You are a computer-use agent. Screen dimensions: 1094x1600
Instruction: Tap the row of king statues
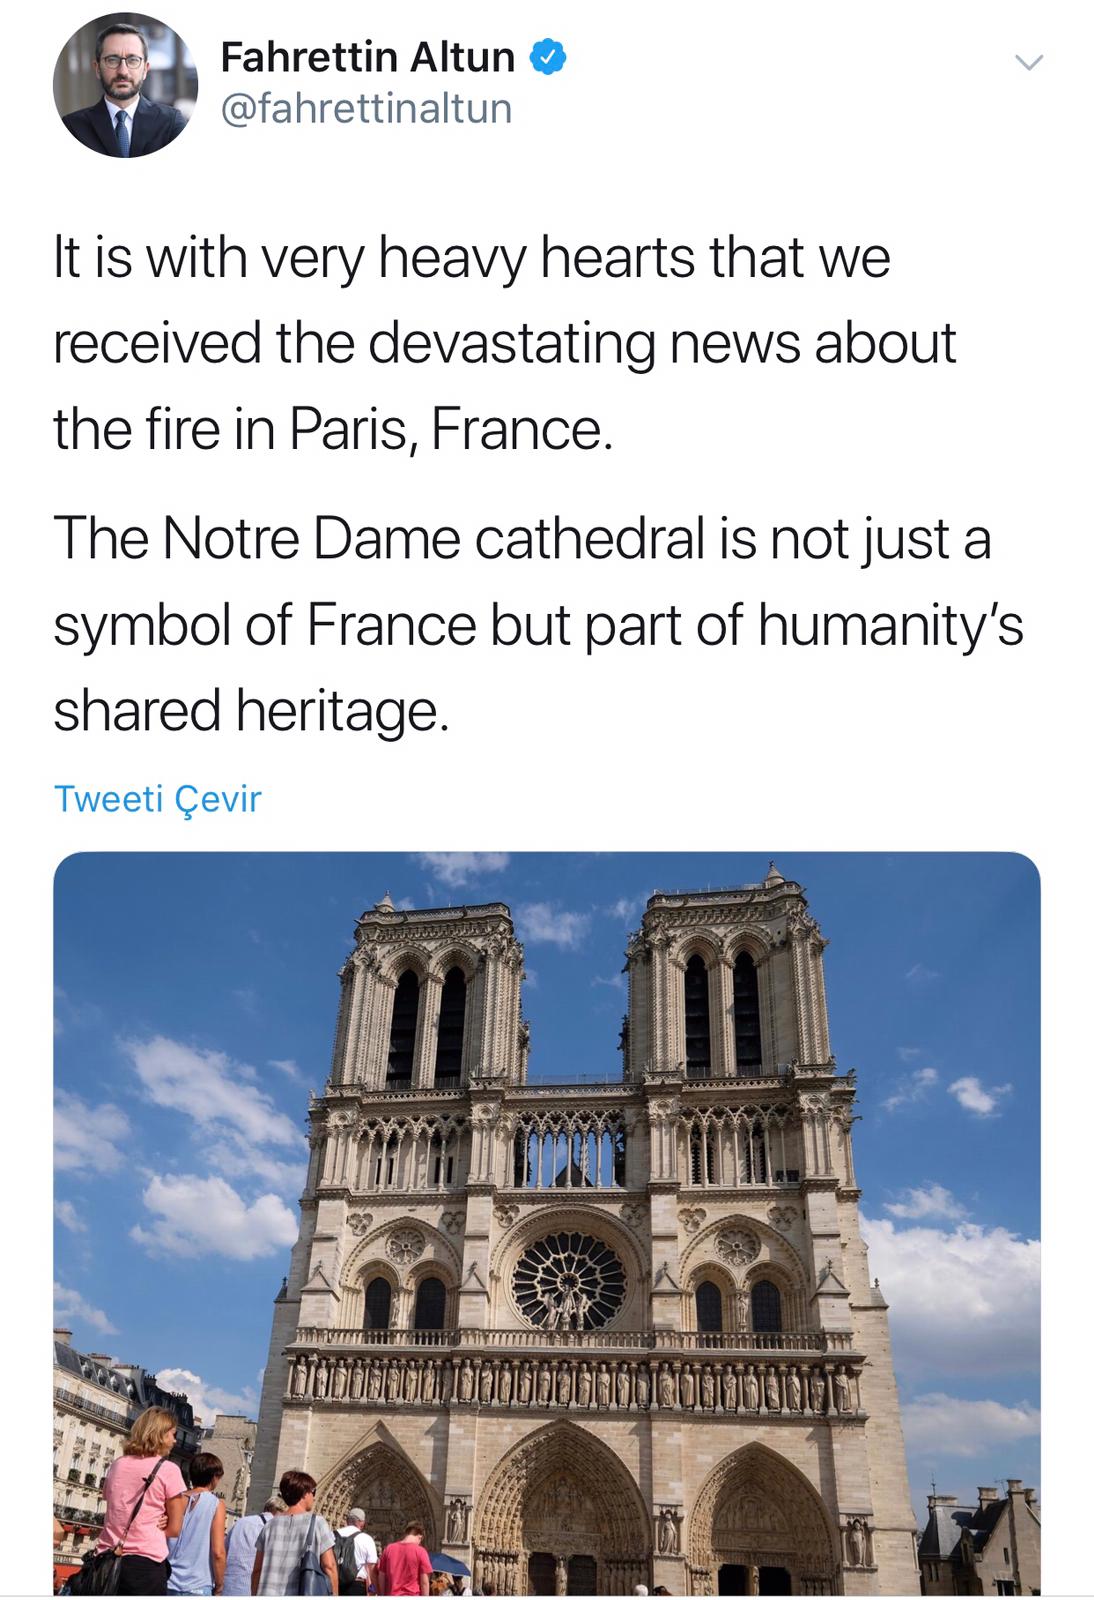(574, 1383)
